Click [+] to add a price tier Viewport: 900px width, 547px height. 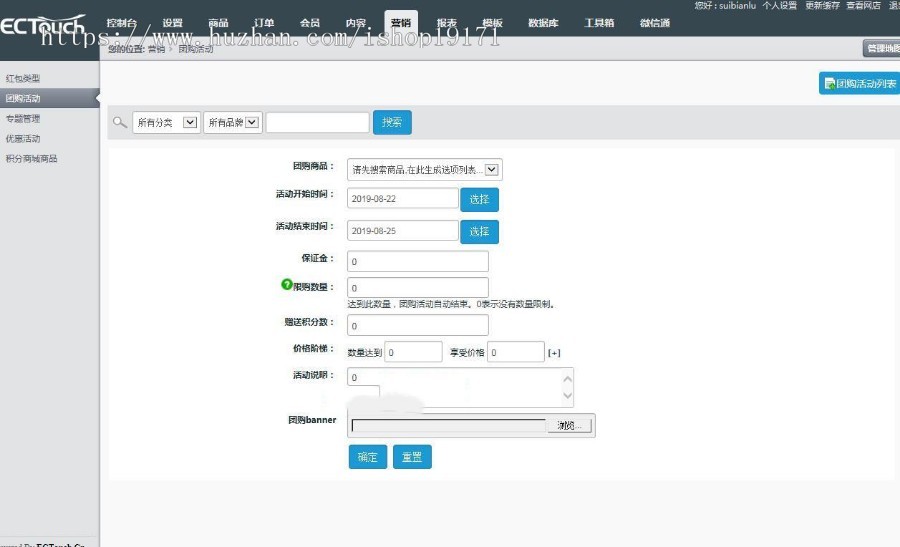[554, 352]
